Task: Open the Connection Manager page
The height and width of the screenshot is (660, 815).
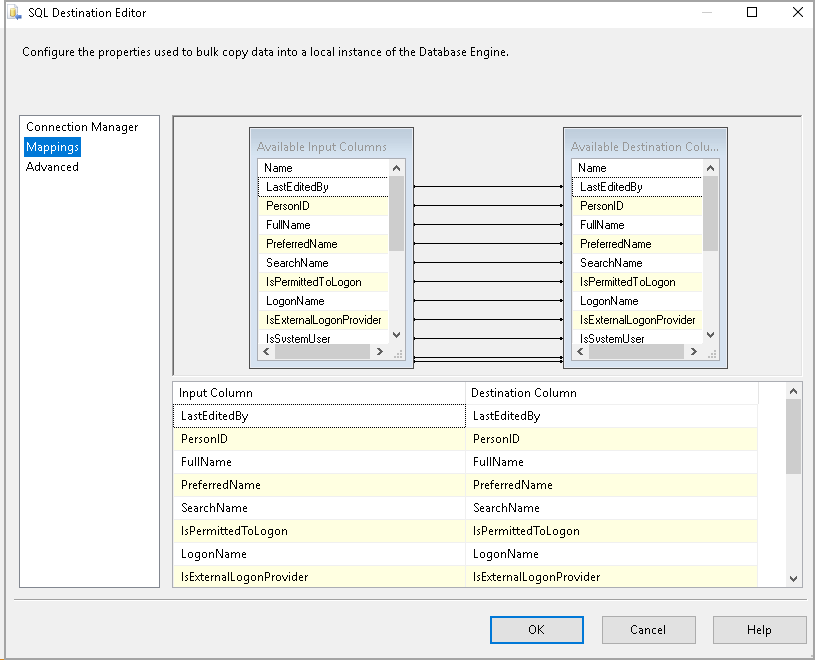Action: click(x=82, y=127)
